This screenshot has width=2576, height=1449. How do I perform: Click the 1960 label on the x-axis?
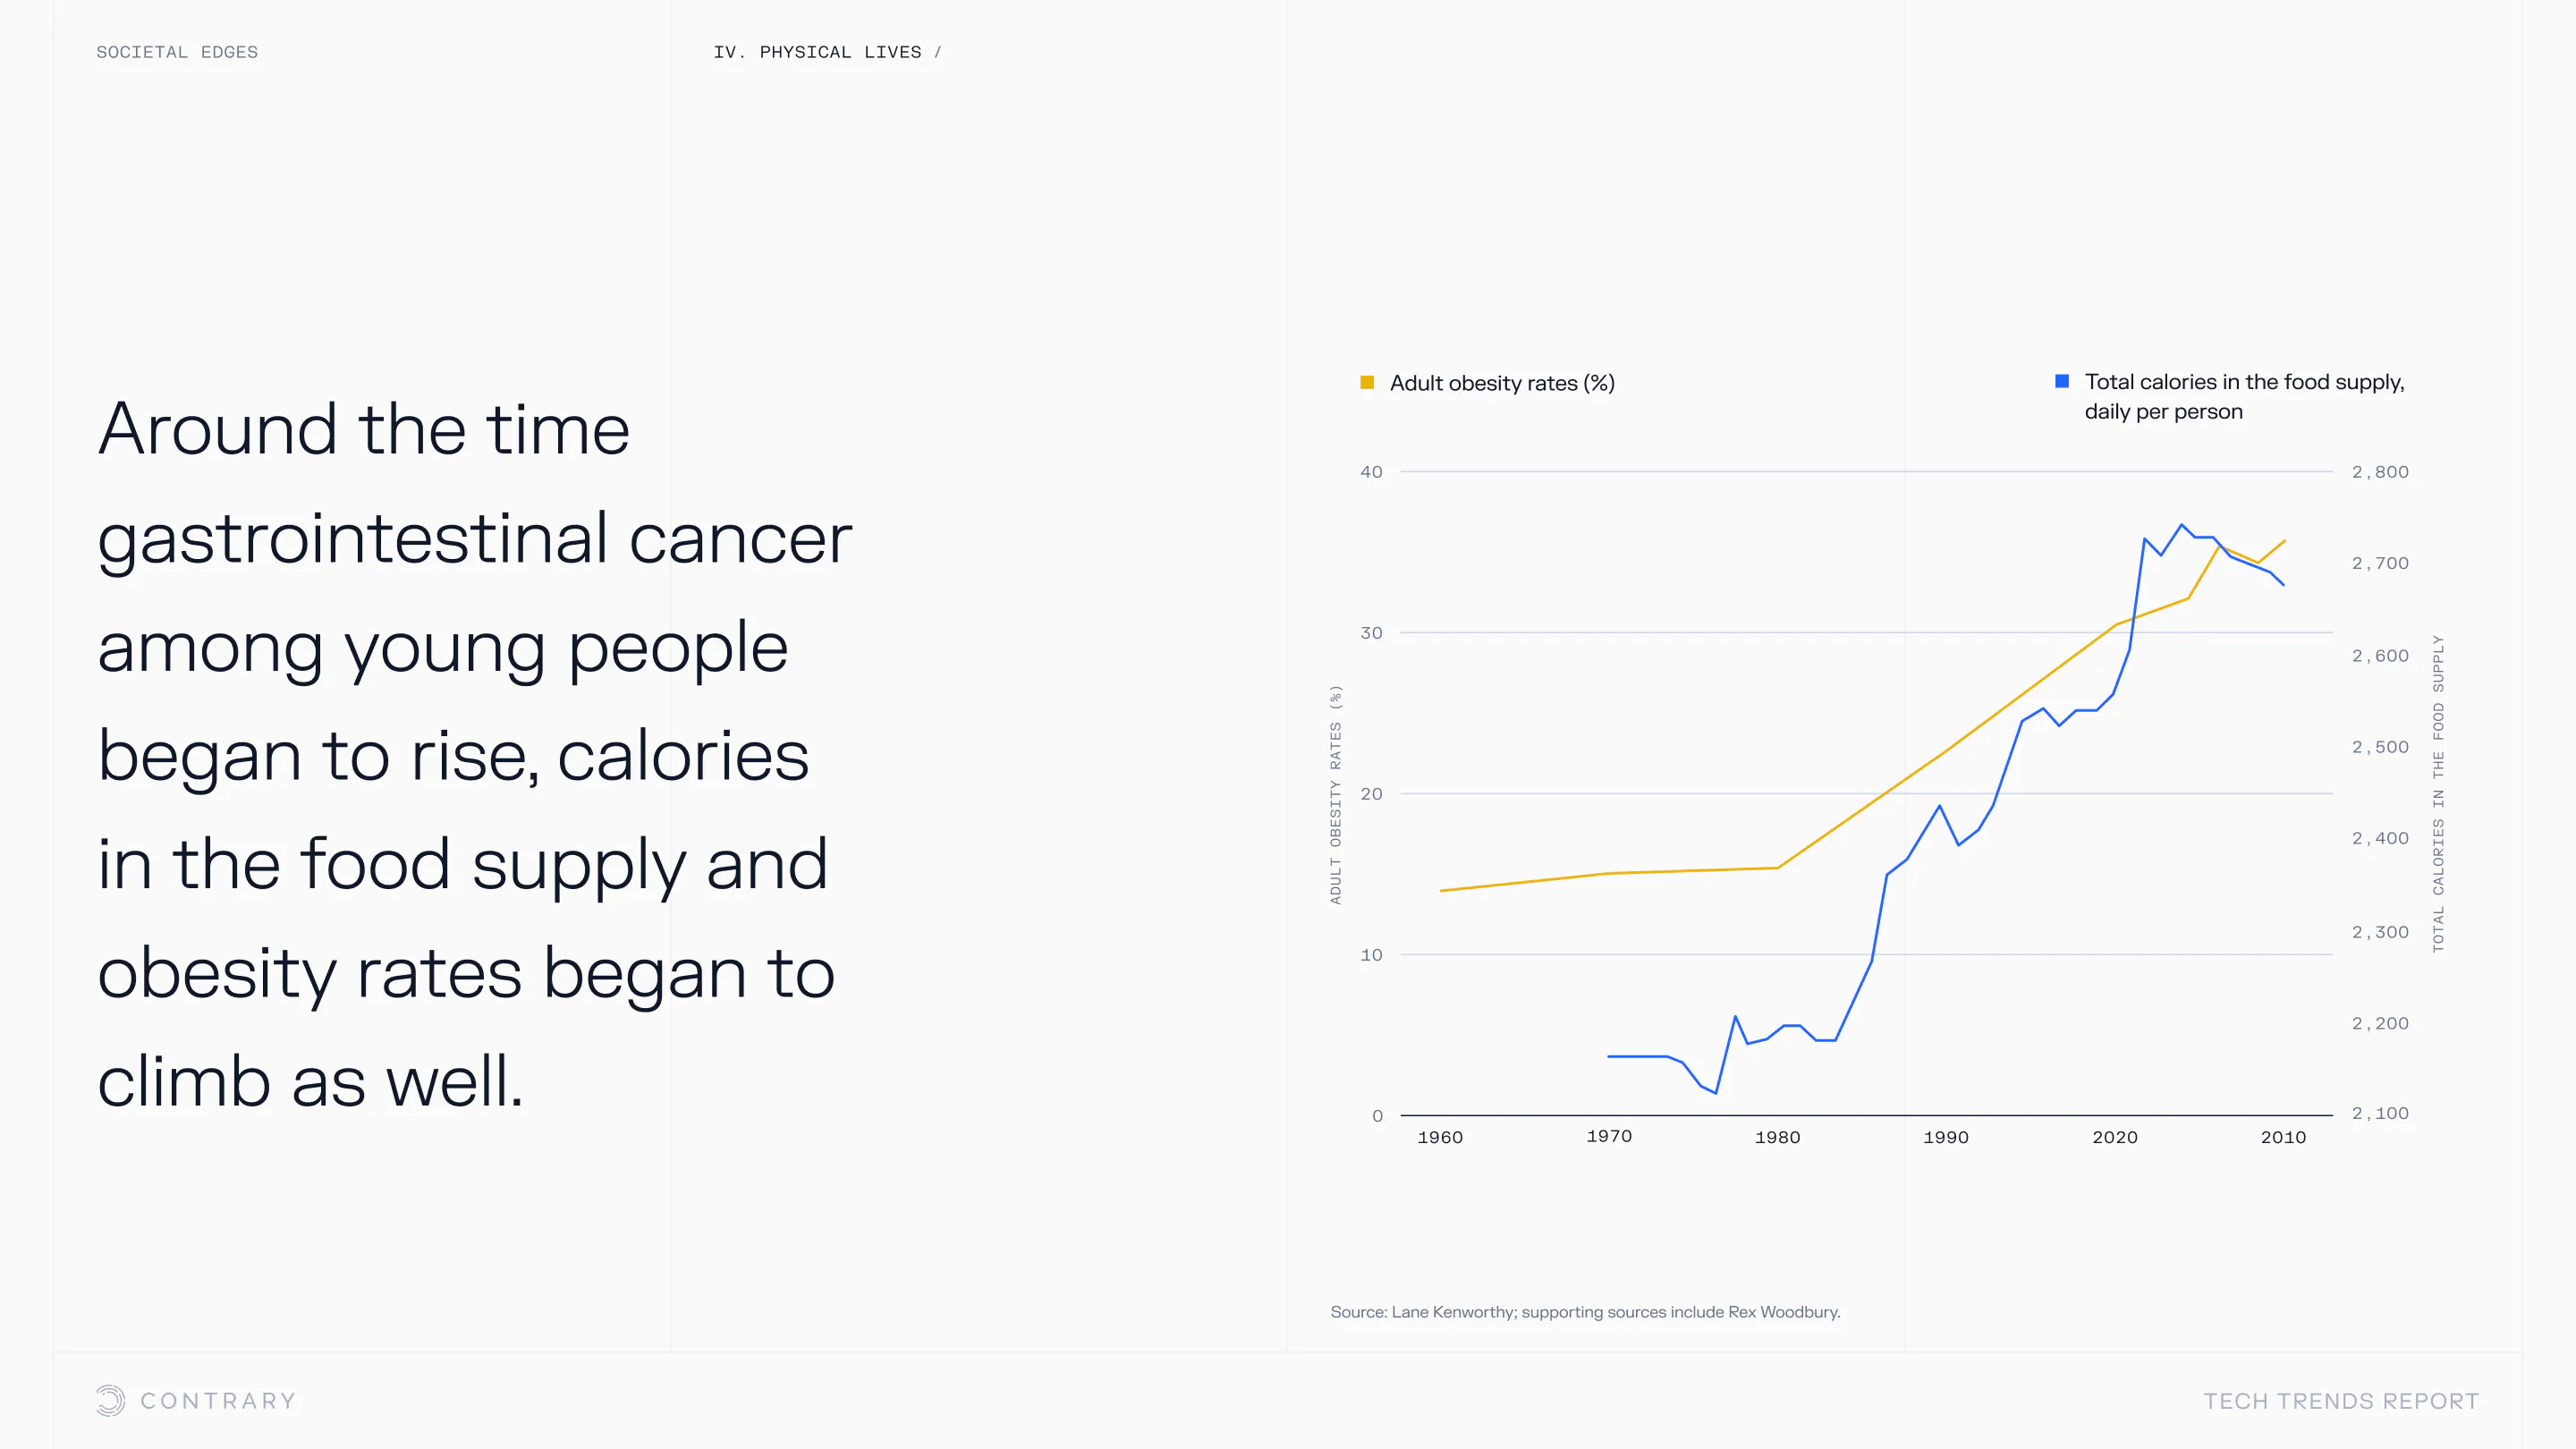pos(1440,1137)
